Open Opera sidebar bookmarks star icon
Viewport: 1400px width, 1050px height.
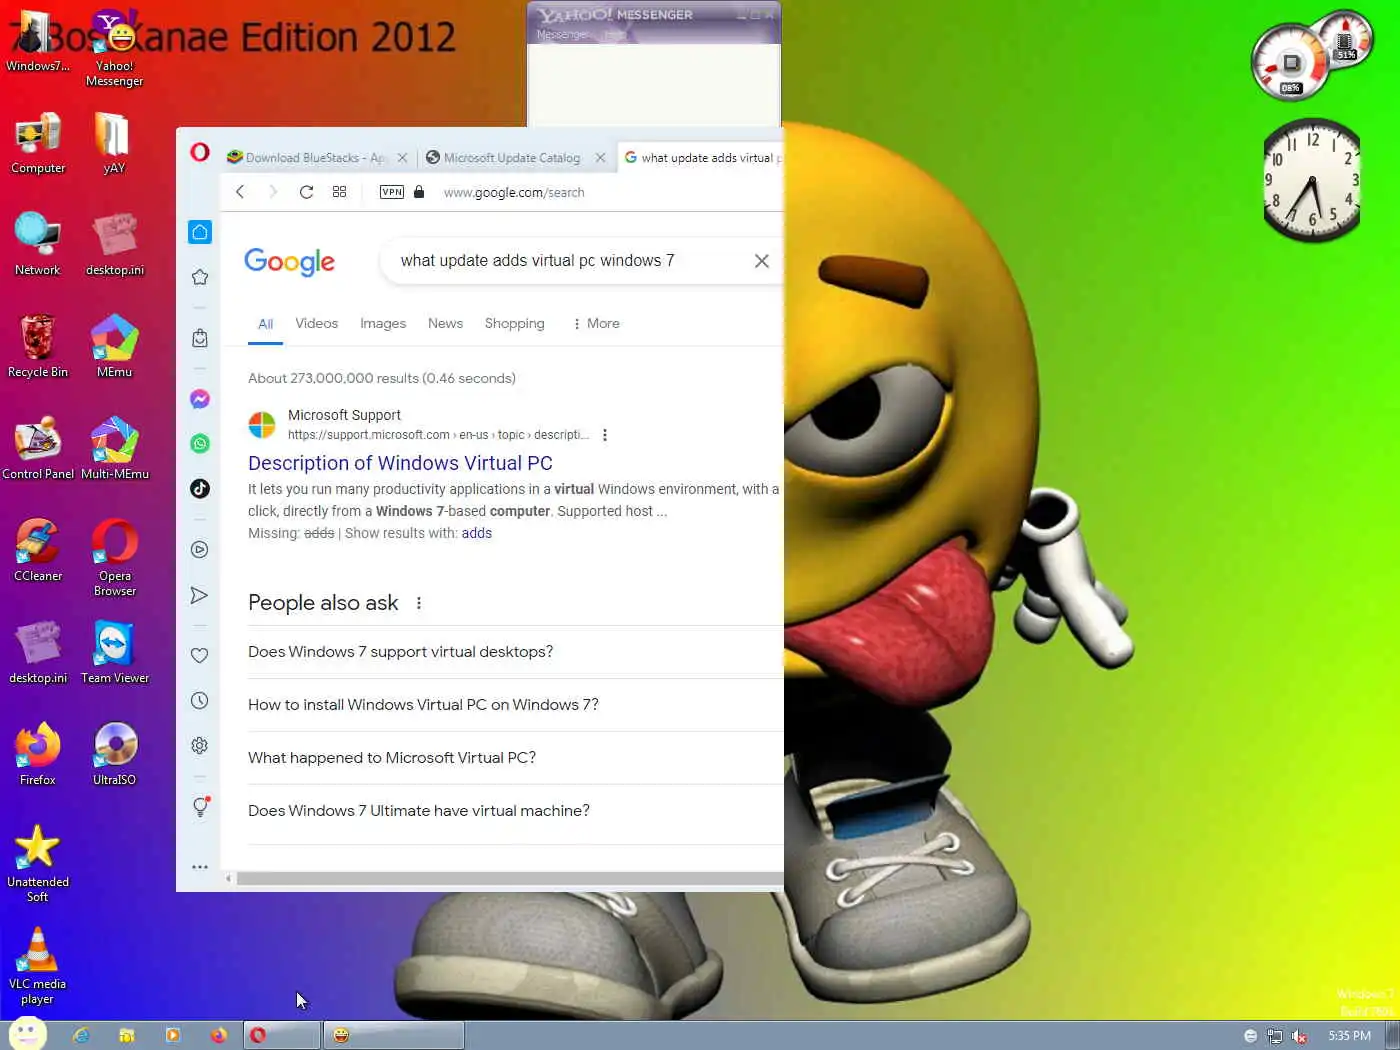coord(200,277)
